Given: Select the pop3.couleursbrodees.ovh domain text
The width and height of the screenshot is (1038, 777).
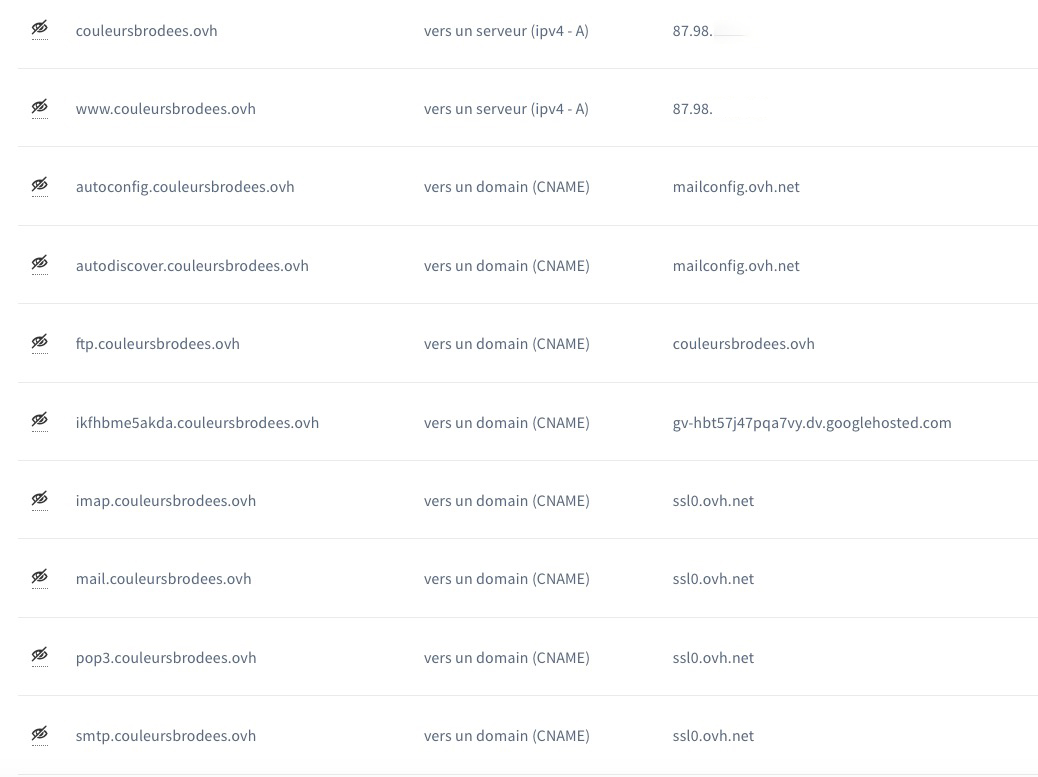Looking at the screenshot, I should [x=165, y=658].
